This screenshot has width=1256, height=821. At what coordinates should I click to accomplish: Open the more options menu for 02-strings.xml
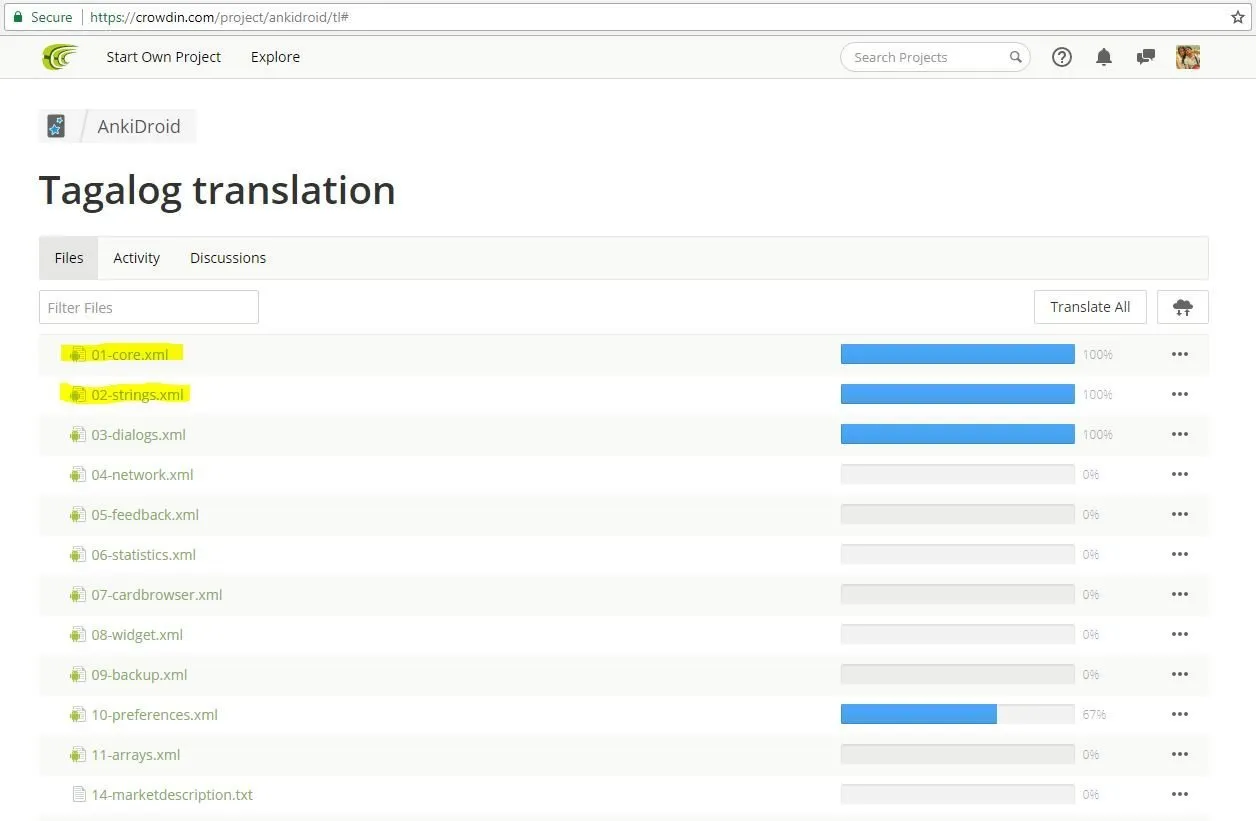click(1180, 394)
